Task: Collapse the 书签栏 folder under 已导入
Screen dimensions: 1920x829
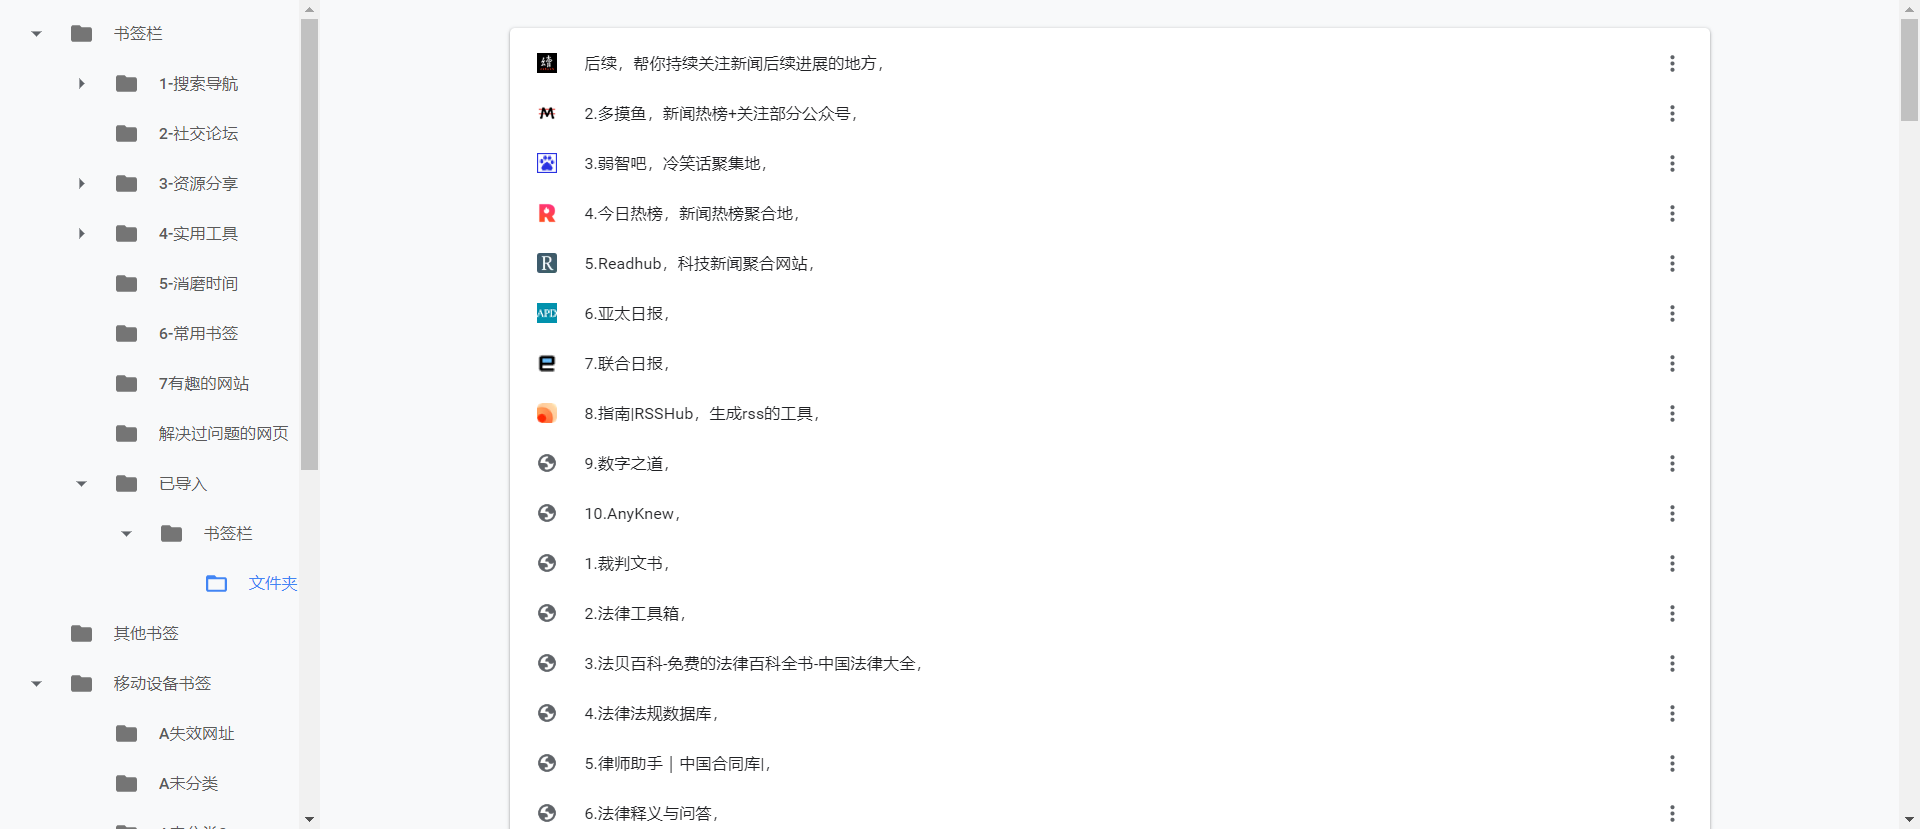Action: [127, 534]
